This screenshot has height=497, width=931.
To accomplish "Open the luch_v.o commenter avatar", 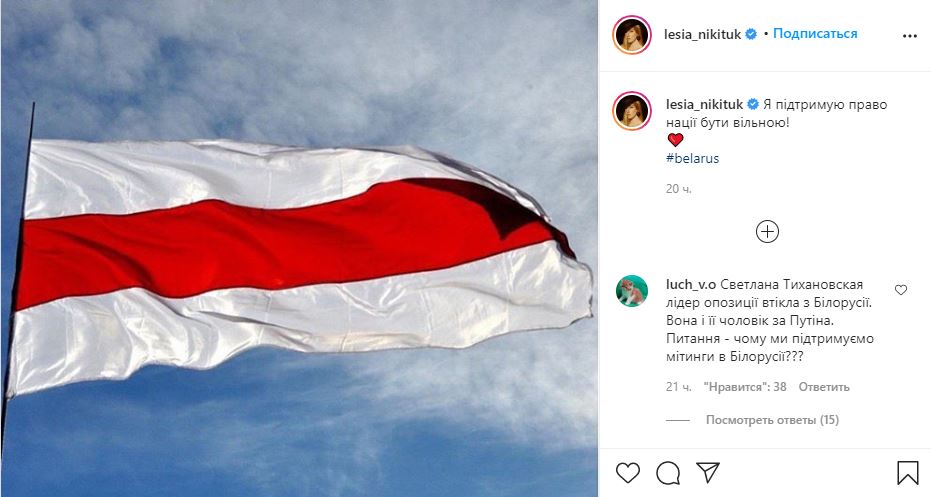I will pos(632,291).
